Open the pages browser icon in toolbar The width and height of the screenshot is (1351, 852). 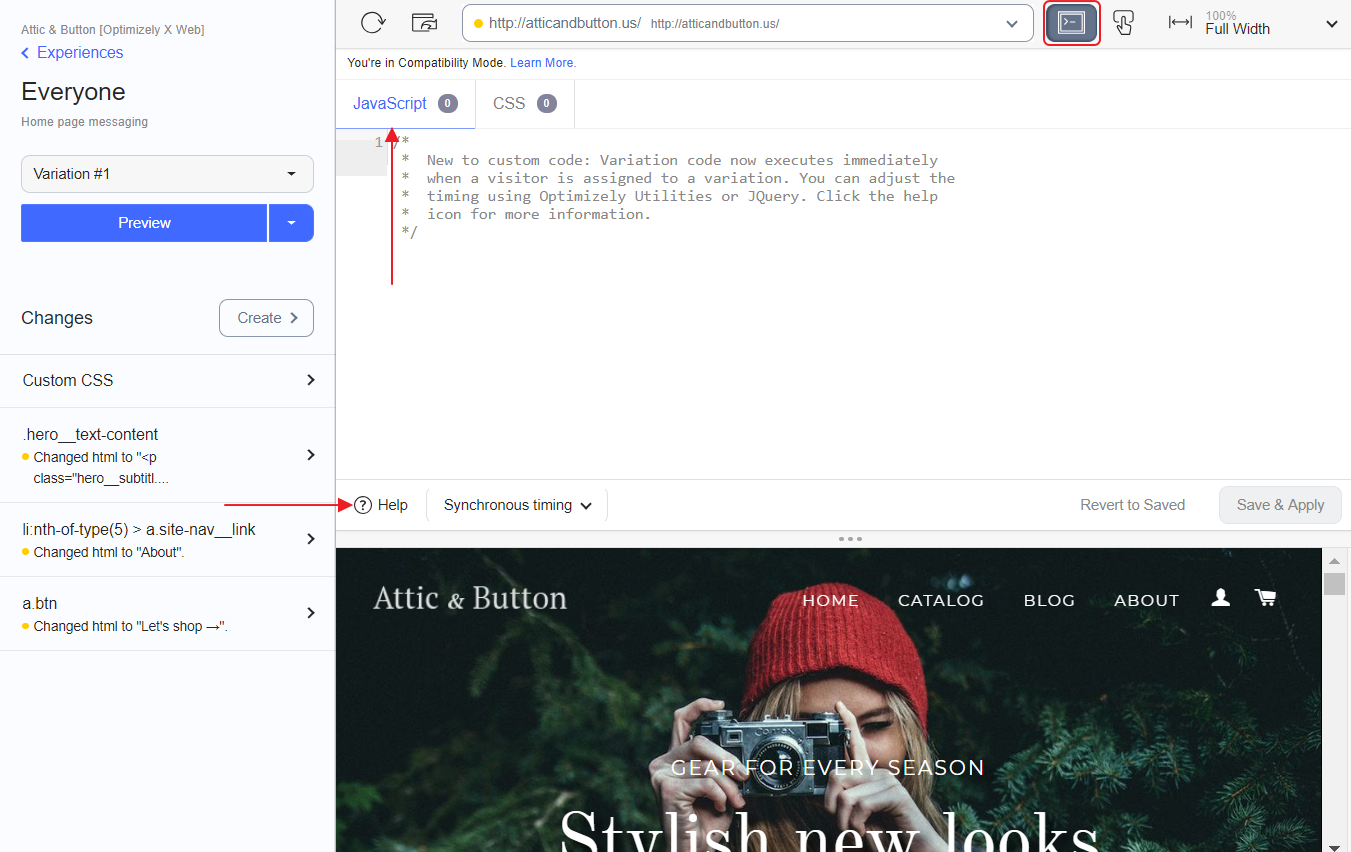point(425,23)
